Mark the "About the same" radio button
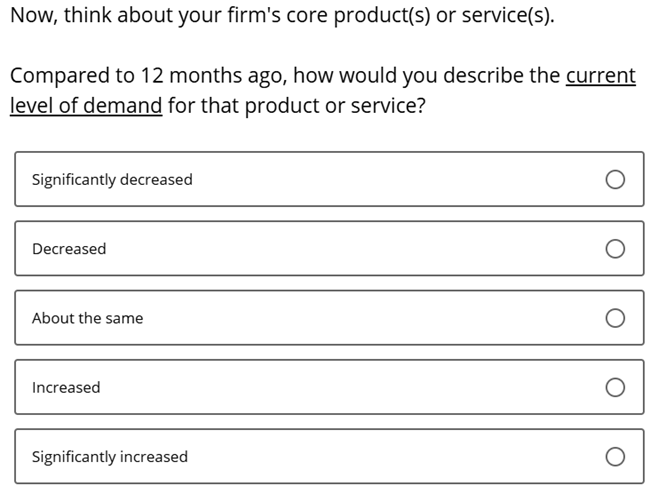The height and width of the screenshot is (494, 650). coord(615,318)
